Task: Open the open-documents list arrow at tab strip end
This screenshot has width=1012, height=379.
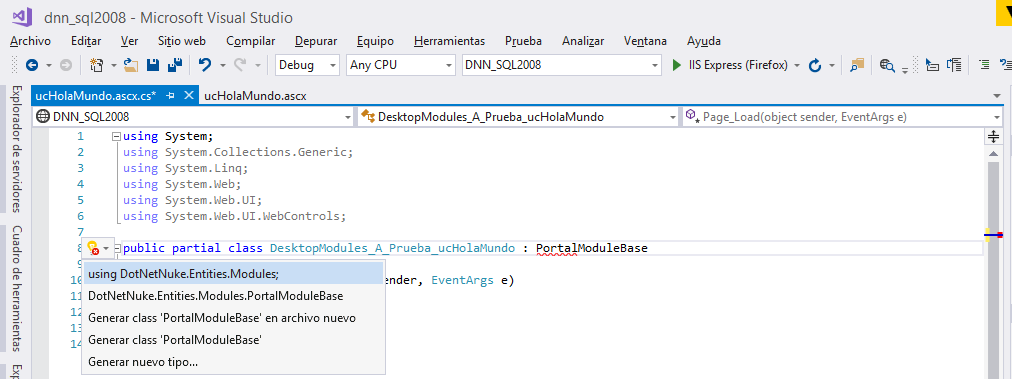Action: (997, 96)
